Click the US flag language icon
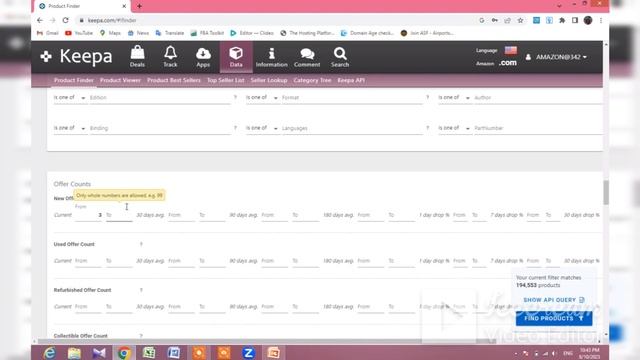Viewport: 640px width, 360px height. [511, 50]
